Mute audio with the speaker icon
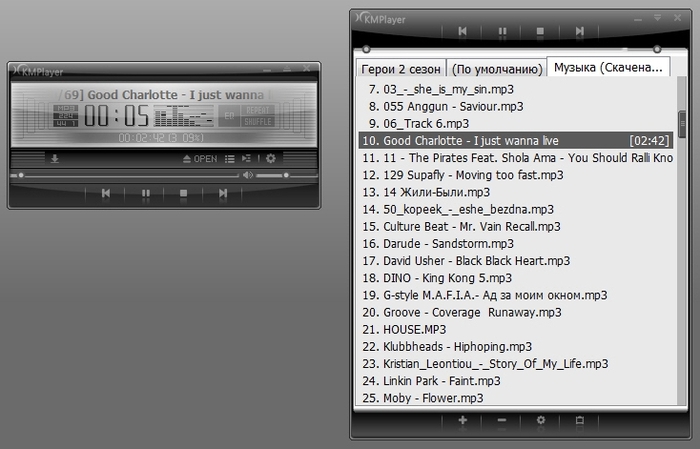 click(x=248, y=175)
